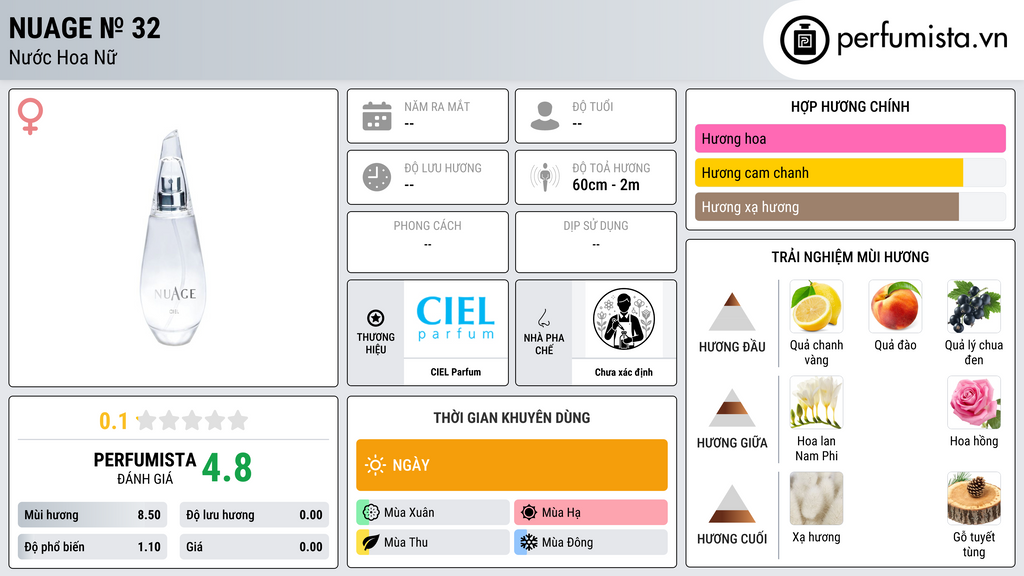Click the pink female gender symbol icon
Image resolution: width=1024 pixels, height=576 pixels.
(x=30, y=116)
